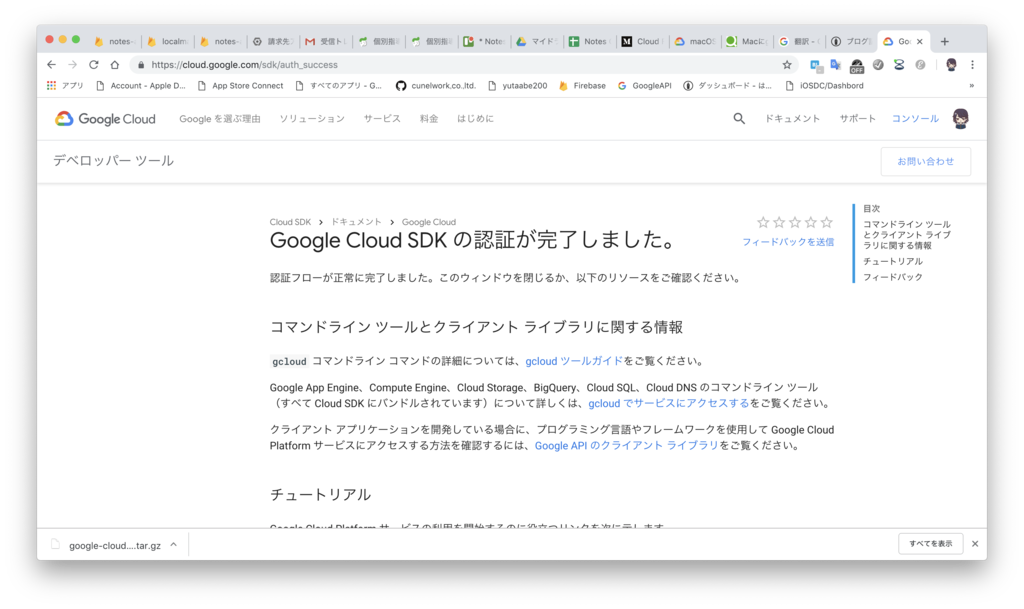This screenshot has height=609, width=1024.
Task: Open the はじめに menu
Action: (x=475, y=119)
